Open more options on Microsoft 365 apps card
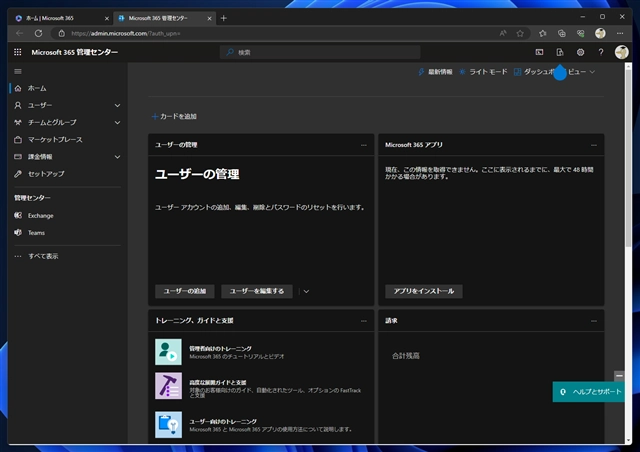This screenshot has width=640, height=452. (x=593, y=145)
